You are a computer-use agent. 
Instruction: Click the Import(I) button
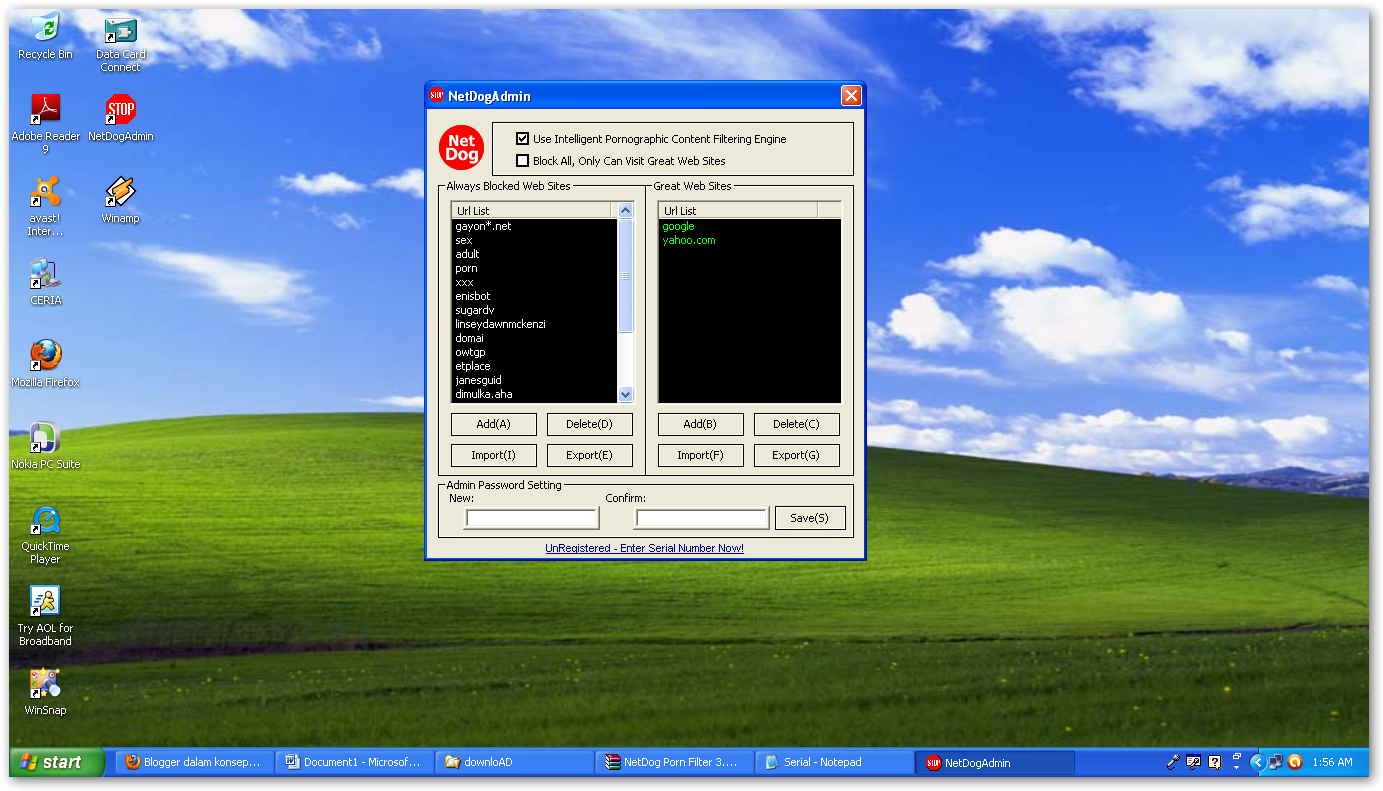click(x=494, y=455)
